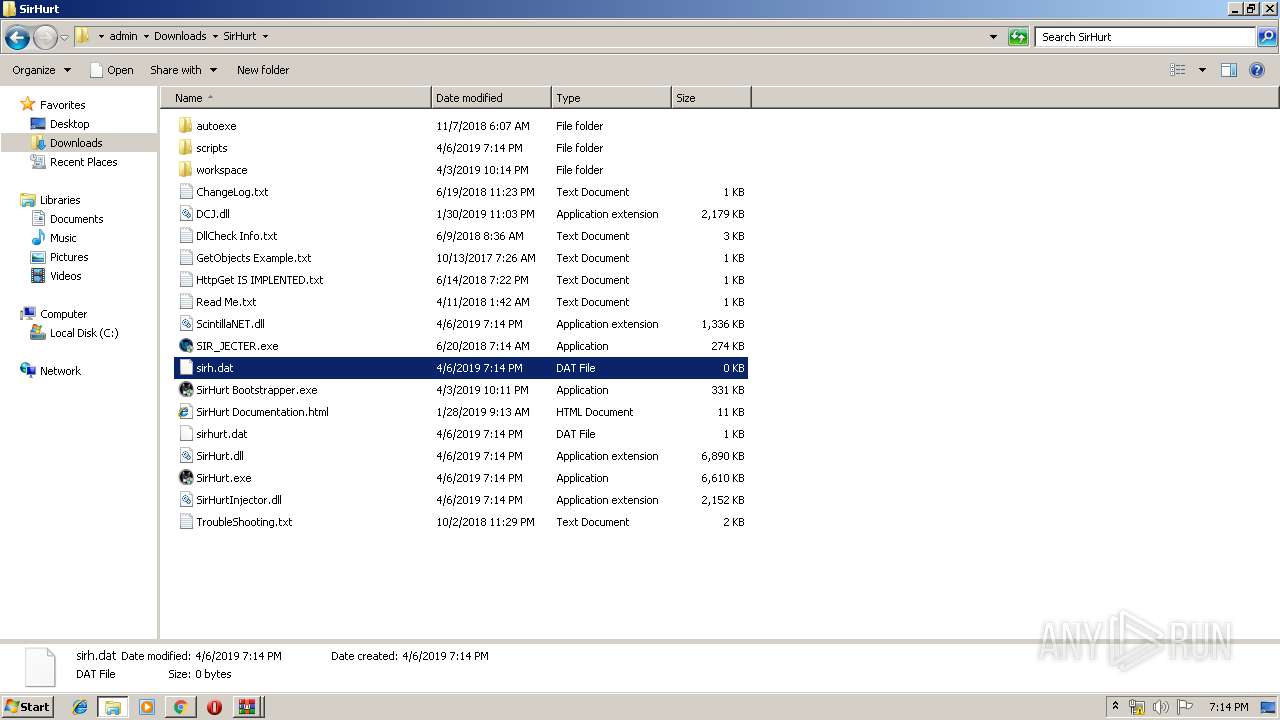Open Opera browser from taskbar
The image size is (1280, 720).
coord(214,707)
